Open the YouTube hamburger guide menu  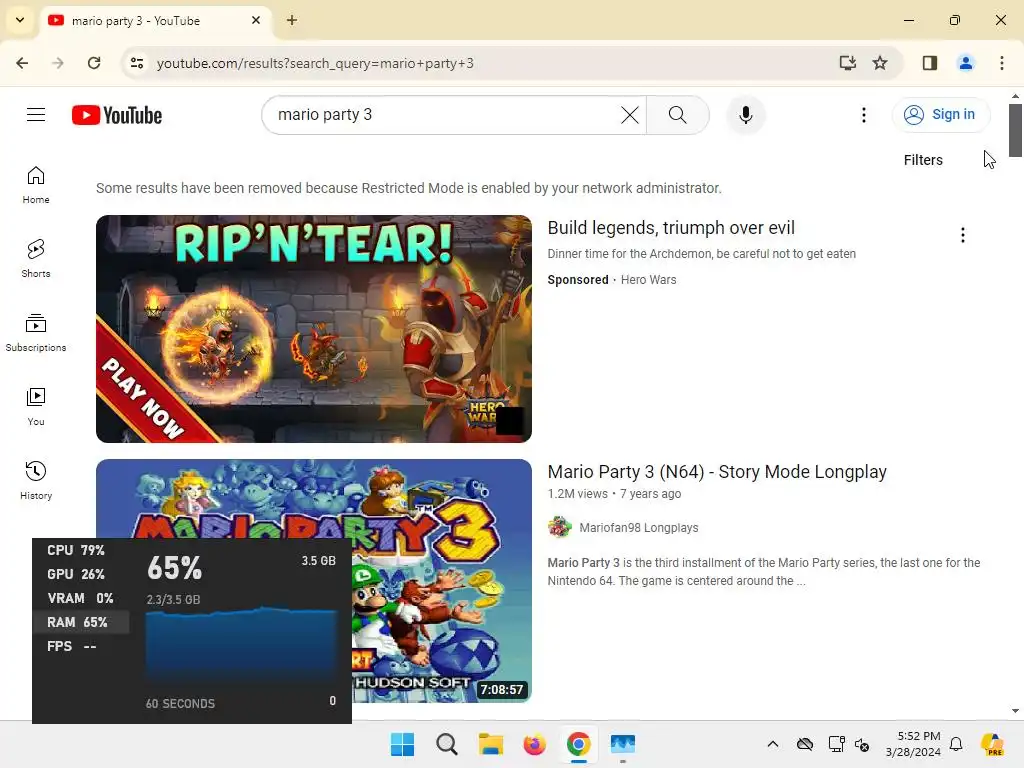36,115
